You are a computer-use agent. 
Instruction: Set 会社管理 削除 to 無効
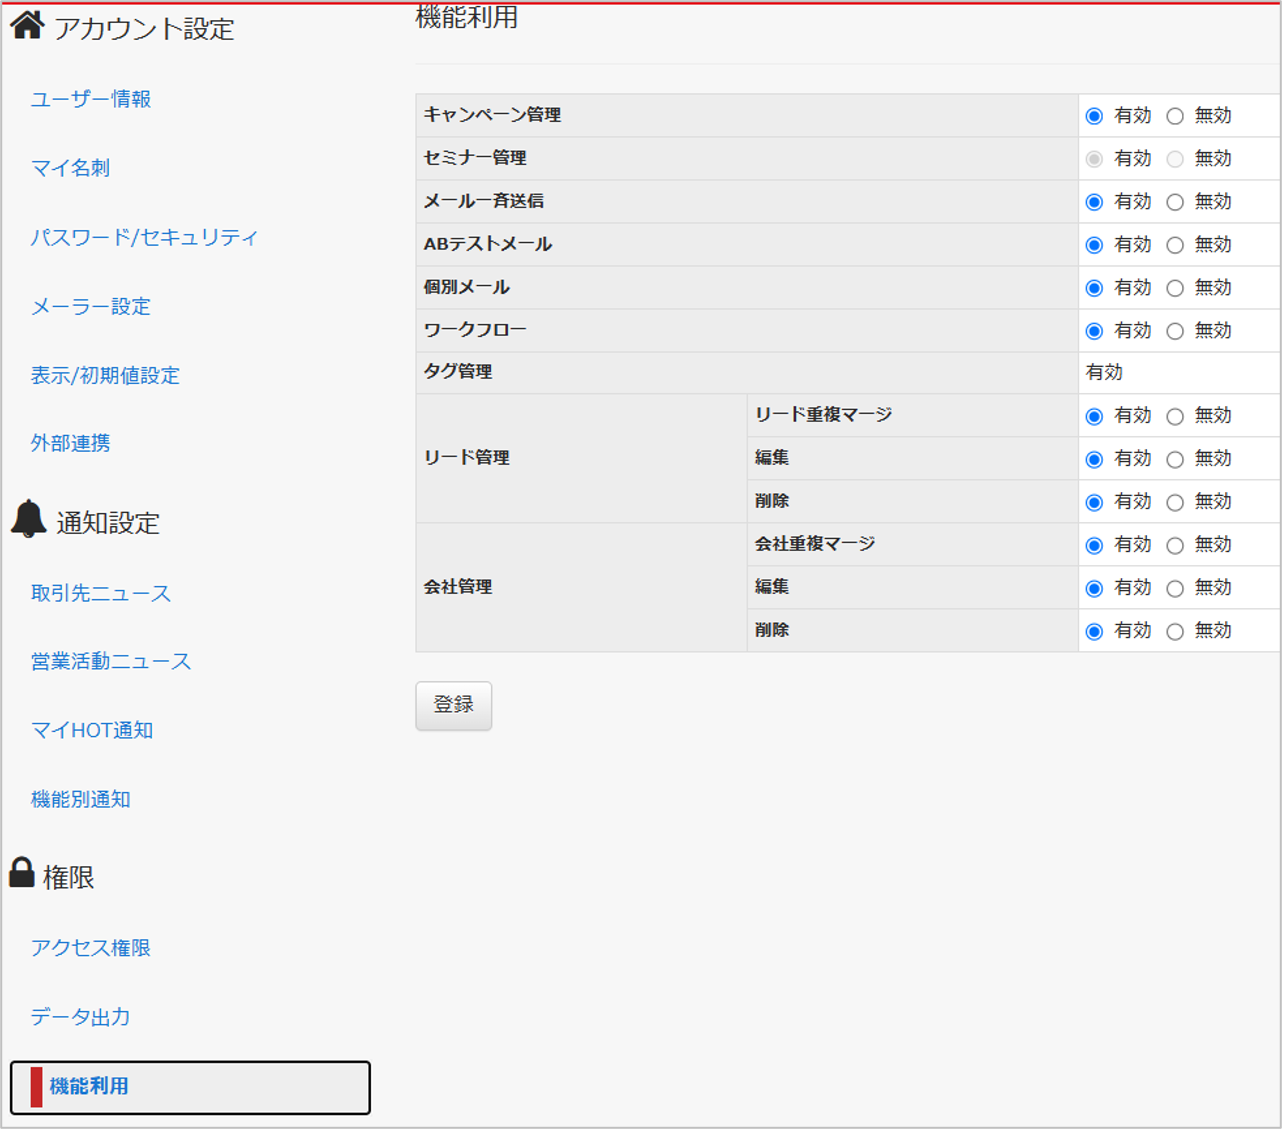coord(1175,631)
